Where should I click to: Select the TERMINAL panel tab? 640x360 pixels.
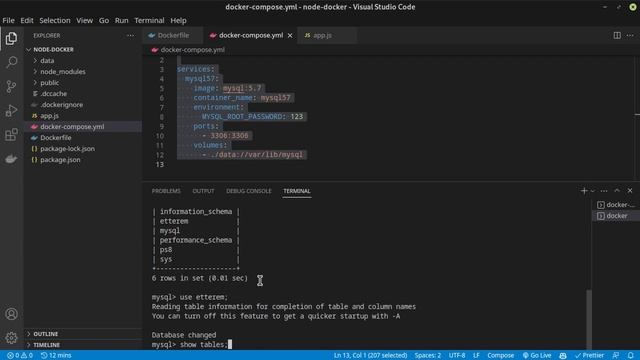[297, 191]
